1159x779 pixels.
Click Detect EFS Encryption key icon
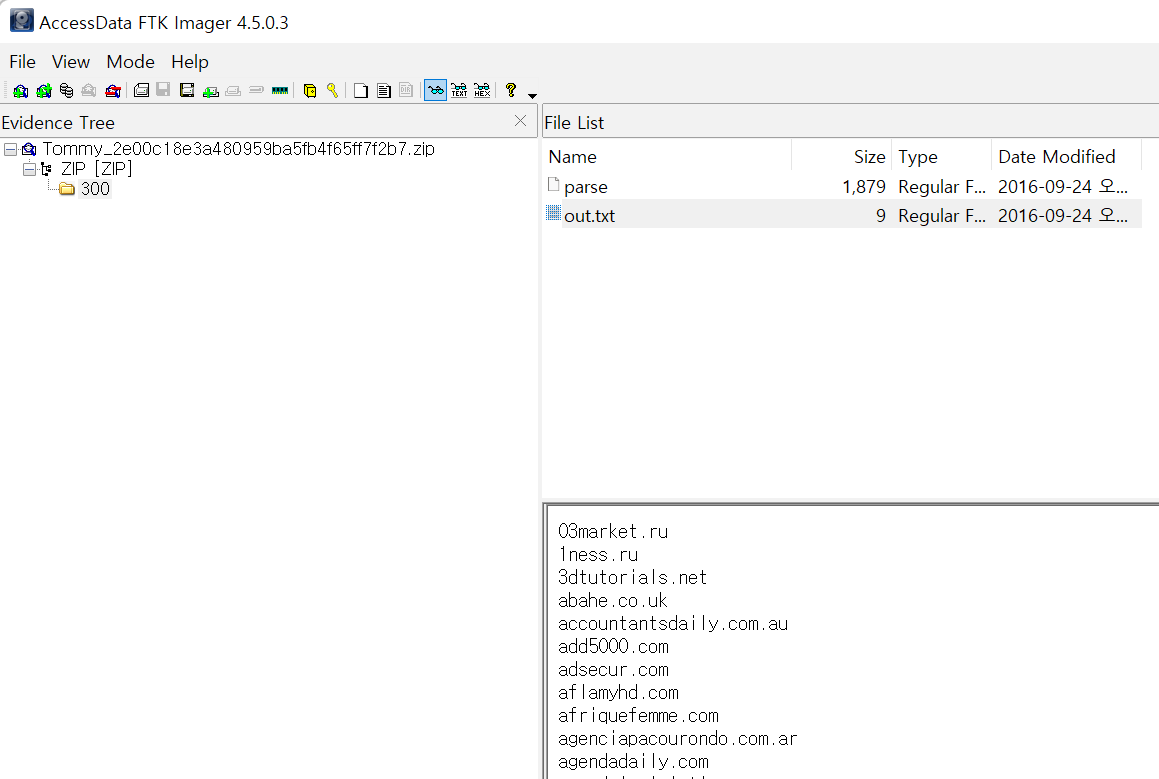tap(333, 90)
